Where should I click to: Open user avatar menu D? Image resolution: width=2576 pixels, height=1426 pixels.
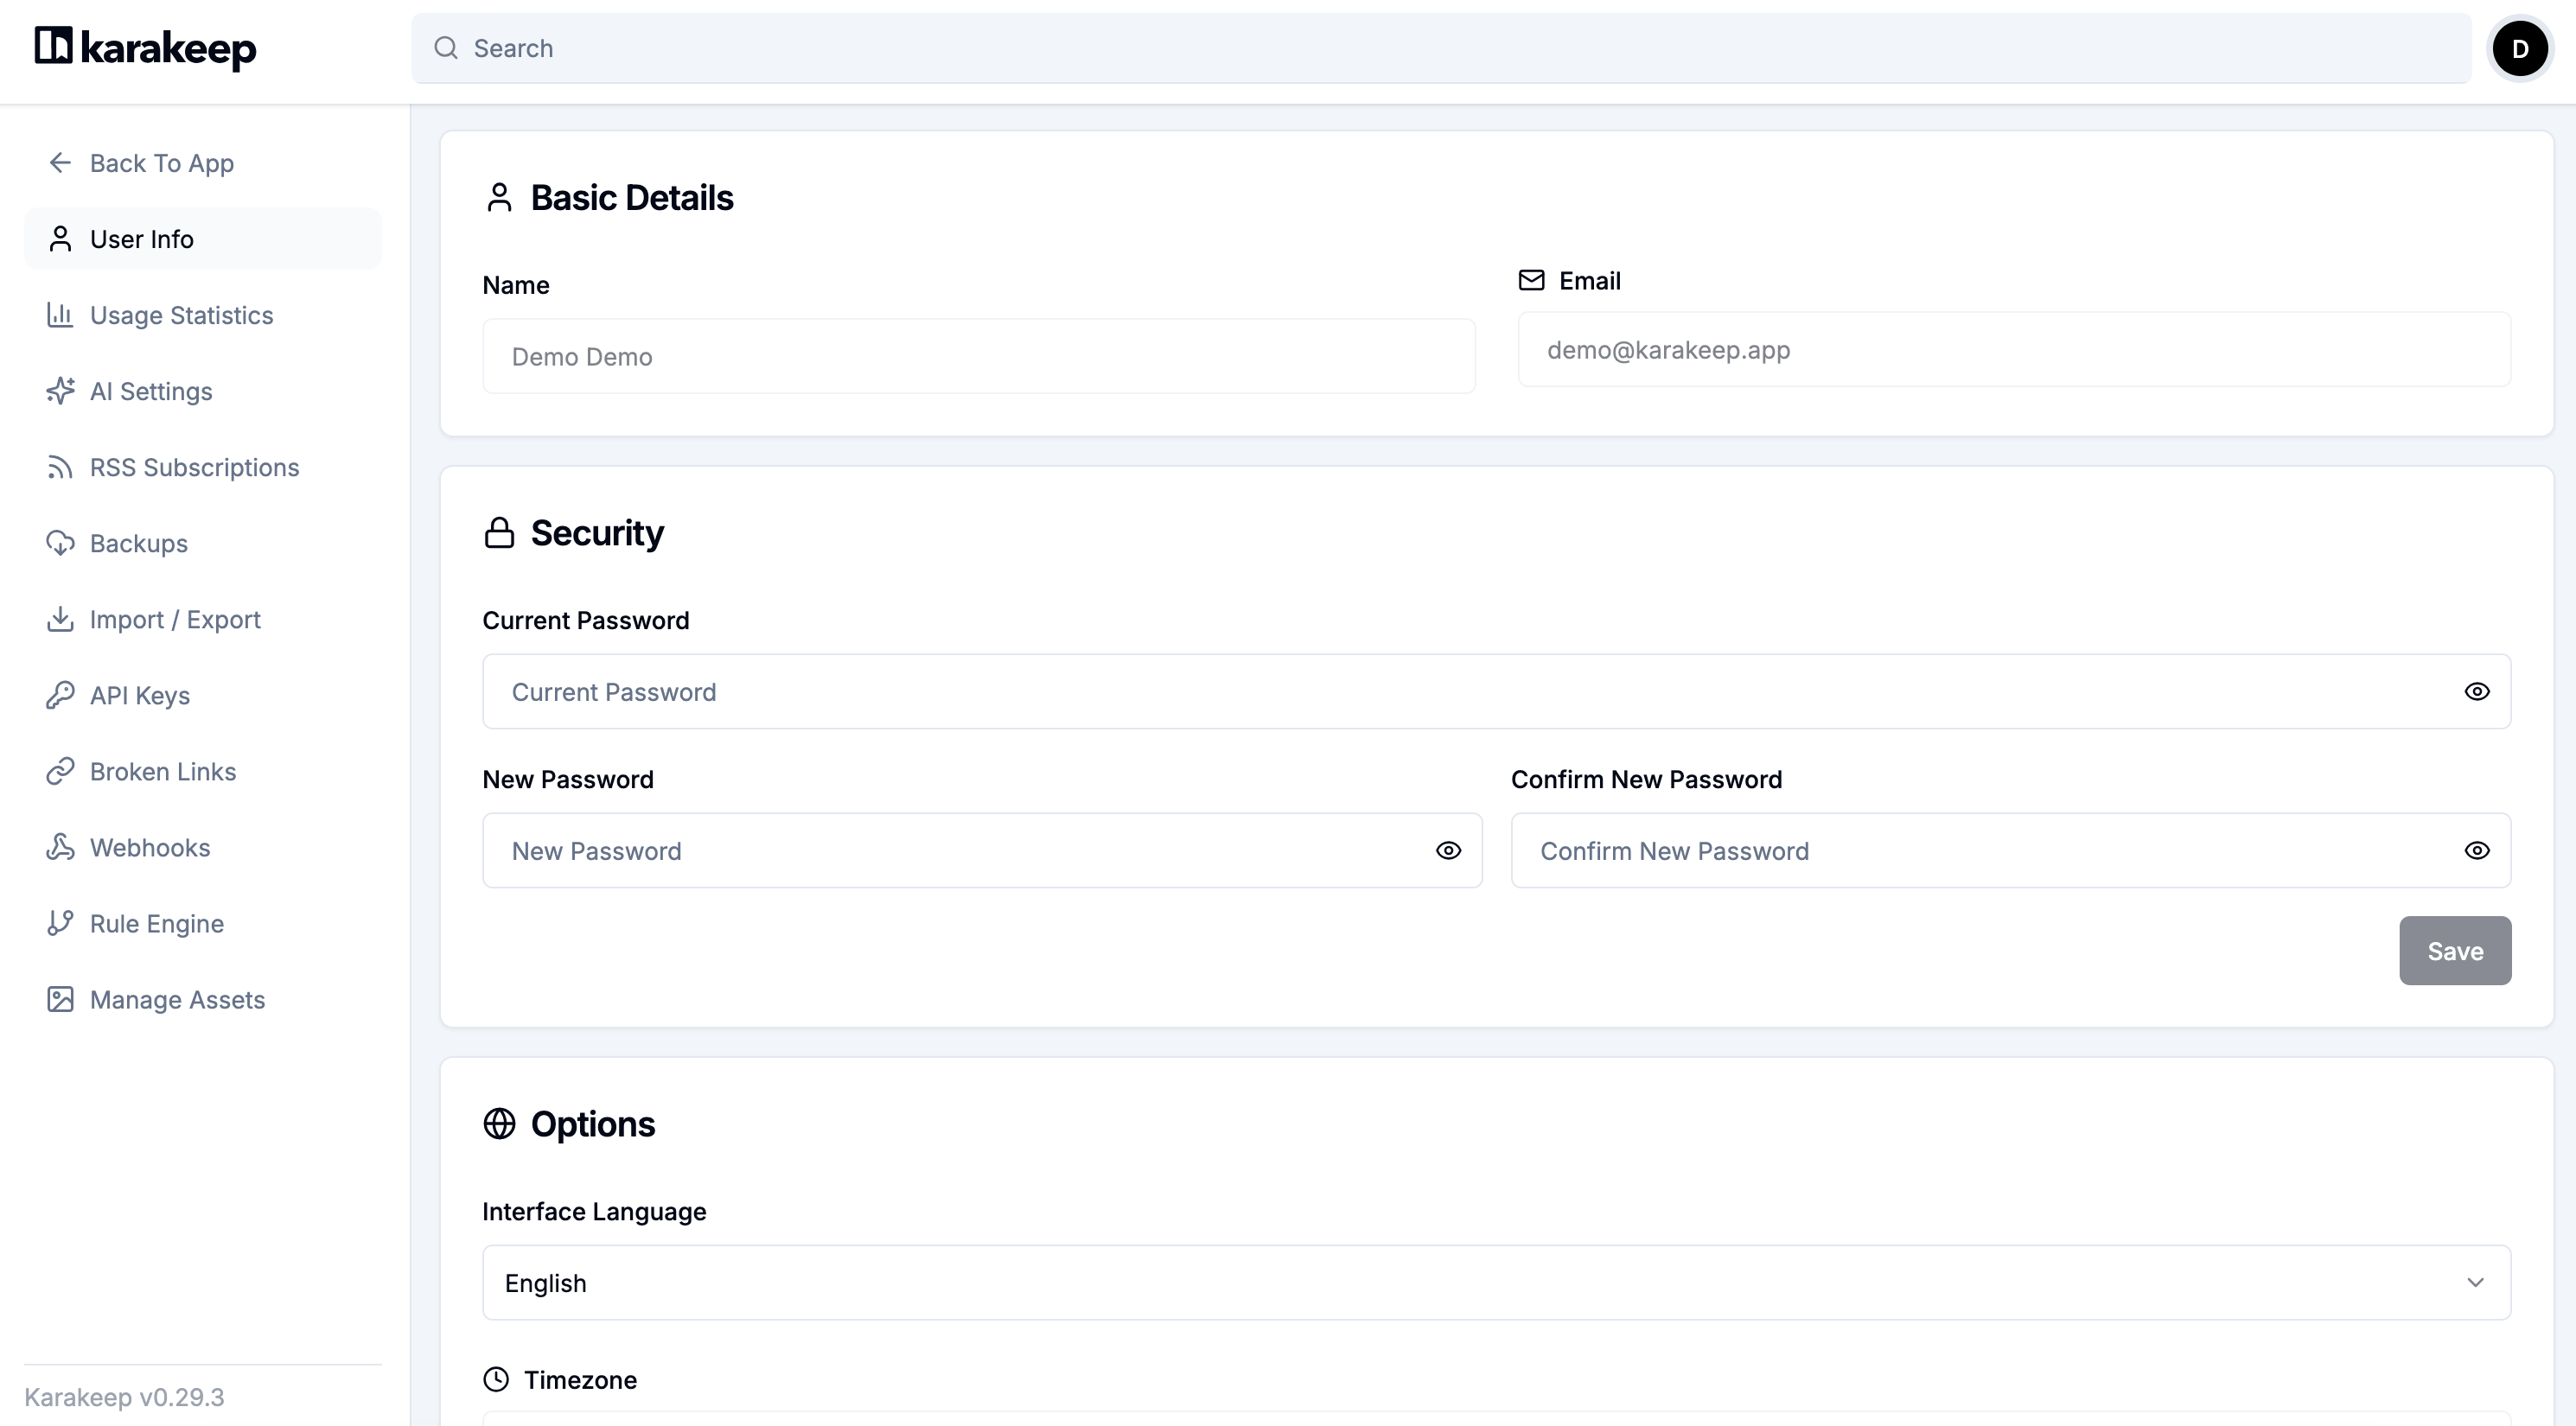2519,48
